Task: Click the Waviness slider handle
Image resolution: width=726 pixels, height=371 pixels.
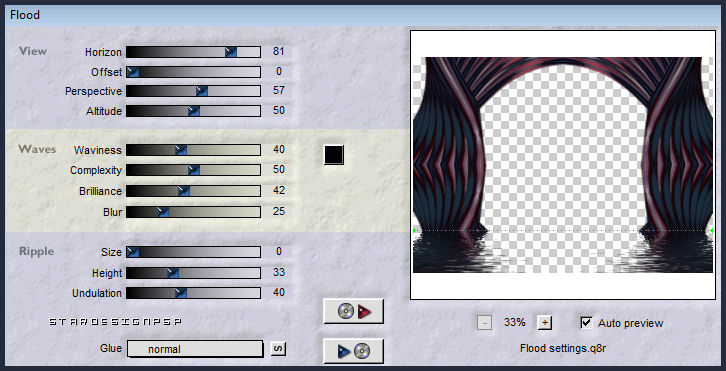Action: (181, 150)
